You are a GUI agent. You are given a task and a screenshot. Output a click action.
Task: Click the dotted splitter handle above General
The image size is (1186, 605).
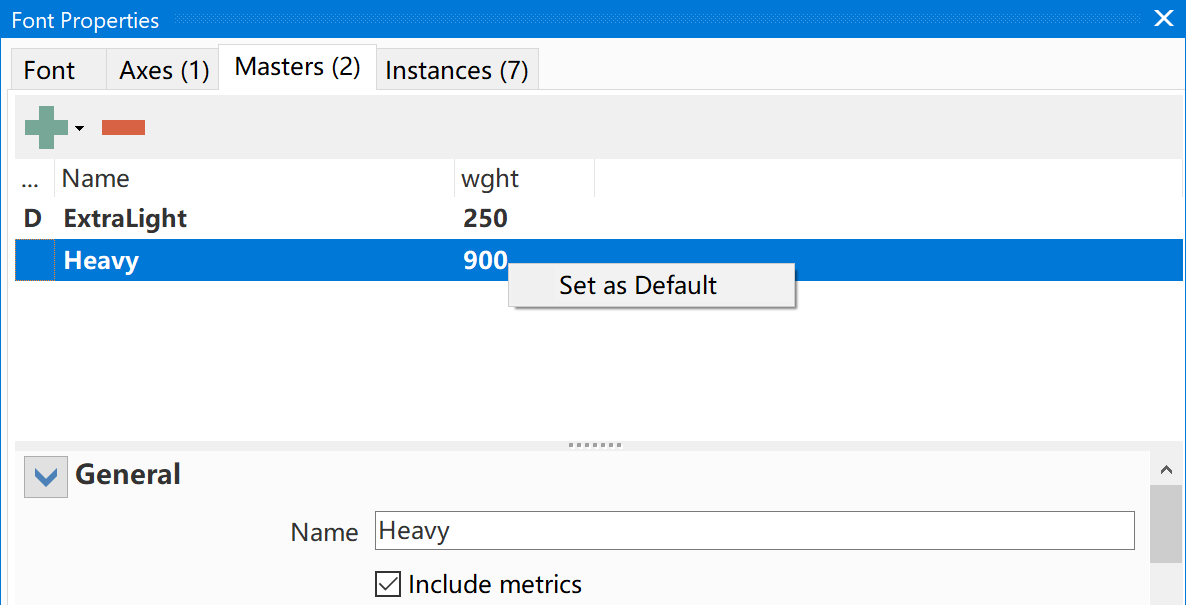coord(595,445)
